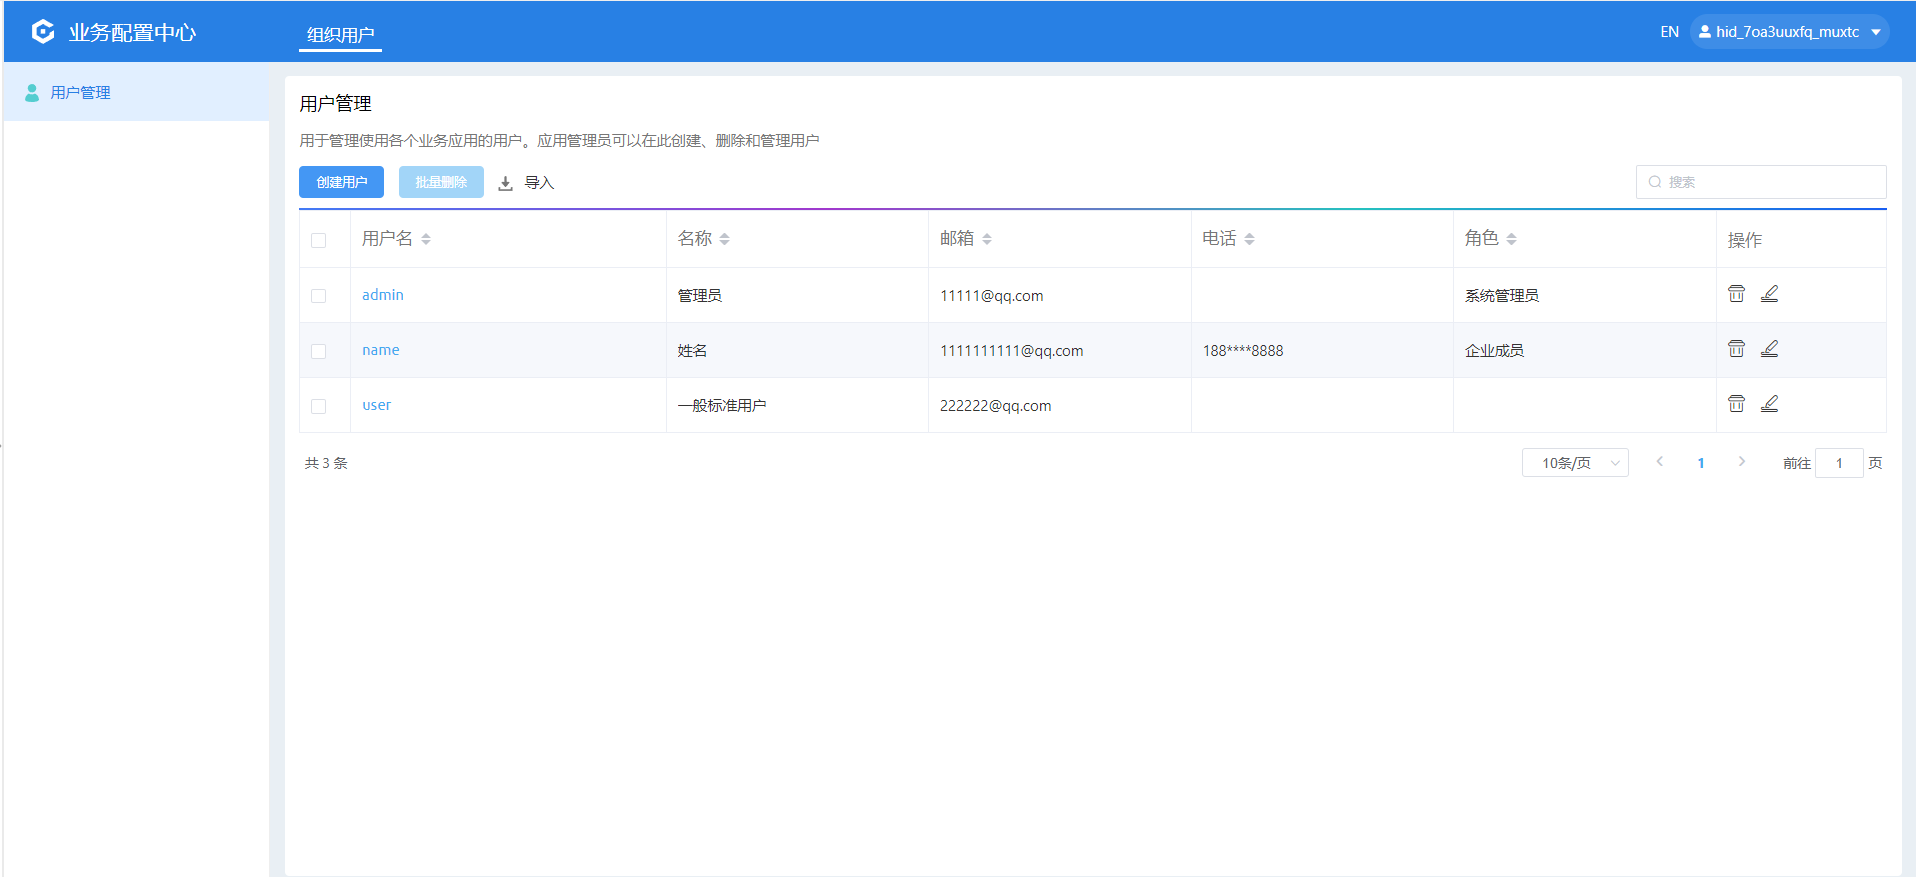The image size is (1916, 877).
Task: Click the 操作 column header
Action: 1745,240
